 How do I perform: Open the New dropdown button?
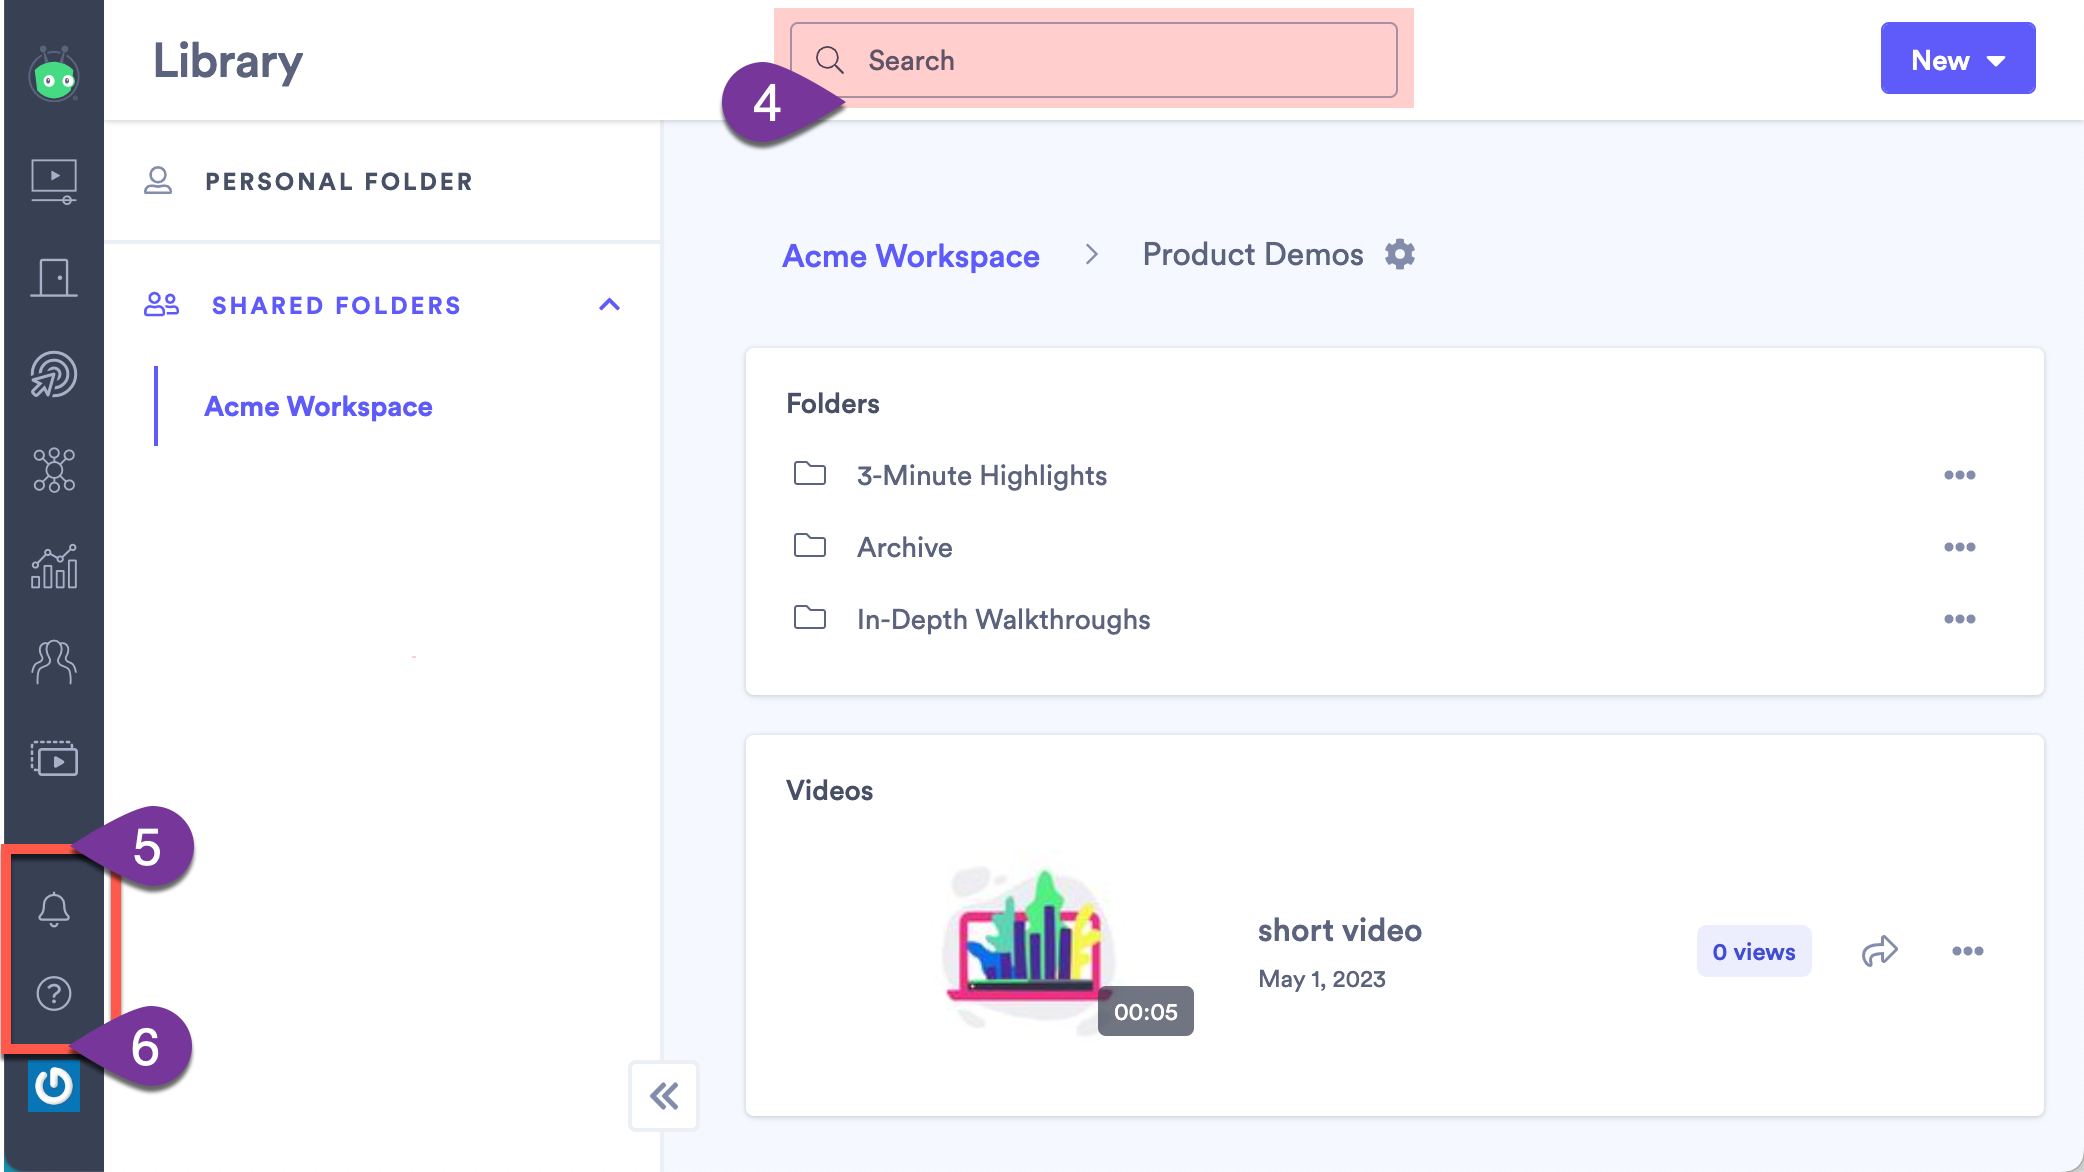click(1958, 58)
